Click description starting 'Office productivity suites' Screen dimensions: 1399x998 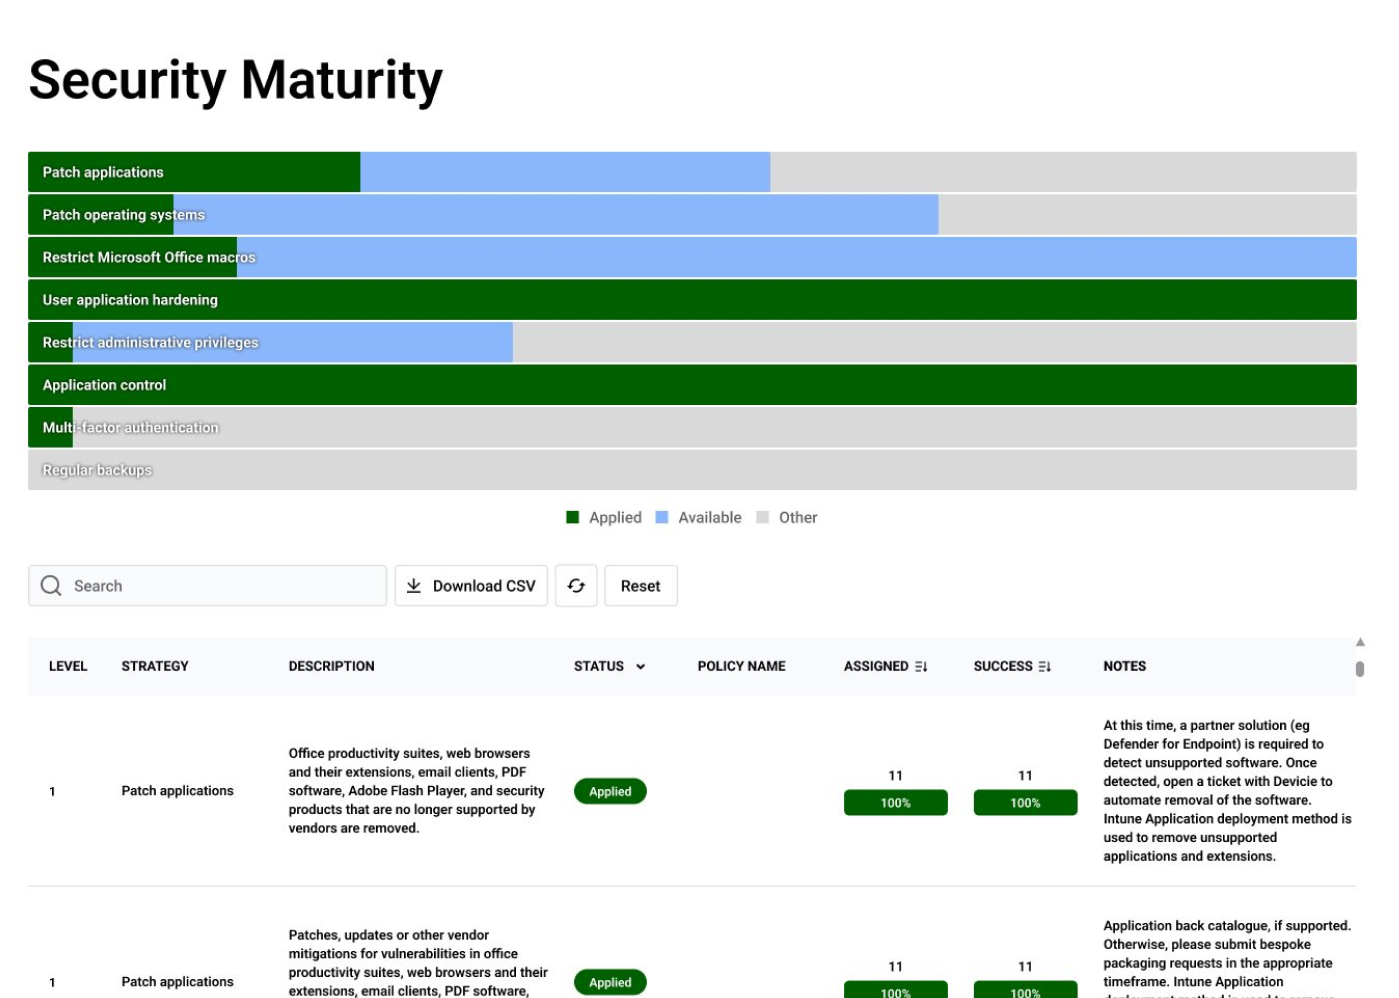coord(417,791)
